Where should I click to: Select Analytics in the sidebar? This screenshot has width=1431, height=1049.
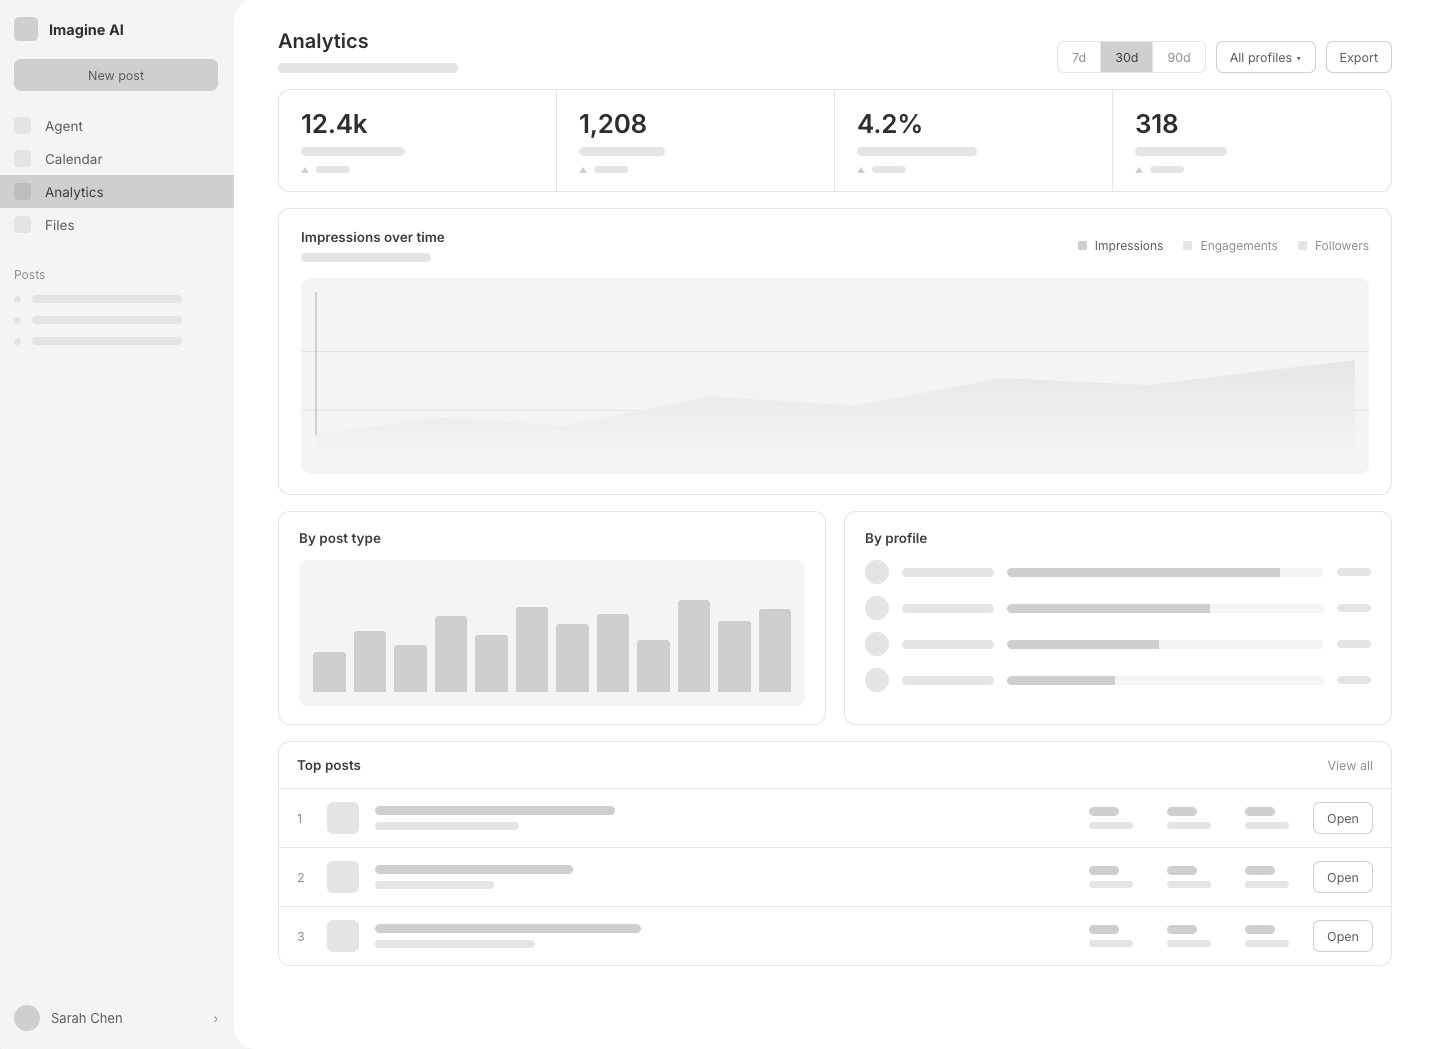point(117,192)
